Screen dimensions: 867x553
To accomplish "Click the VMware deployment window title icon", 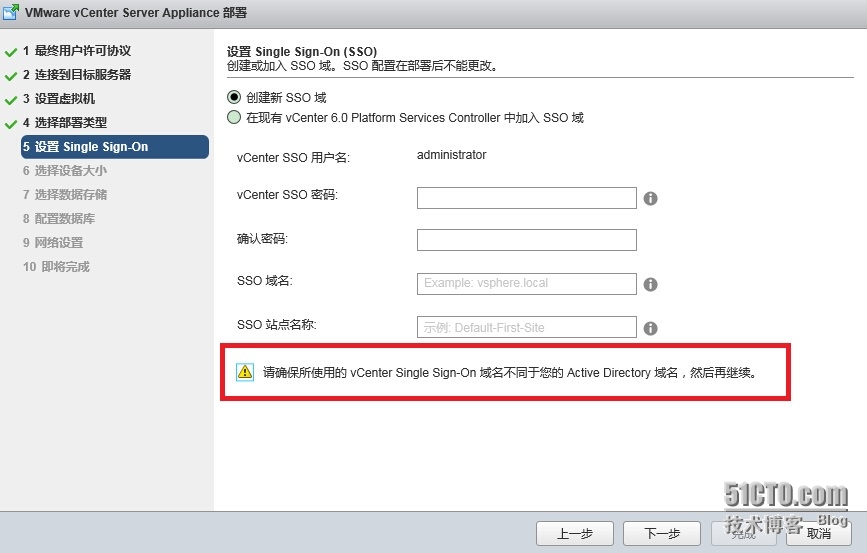I will coord(11,12).
